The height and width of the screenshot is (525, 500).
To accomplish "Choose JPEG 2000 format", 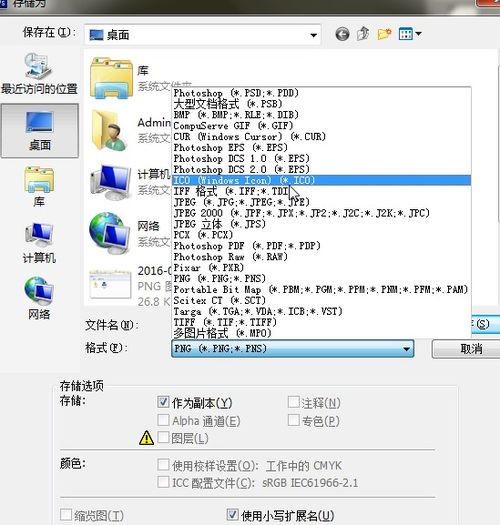I will point(322,213).
